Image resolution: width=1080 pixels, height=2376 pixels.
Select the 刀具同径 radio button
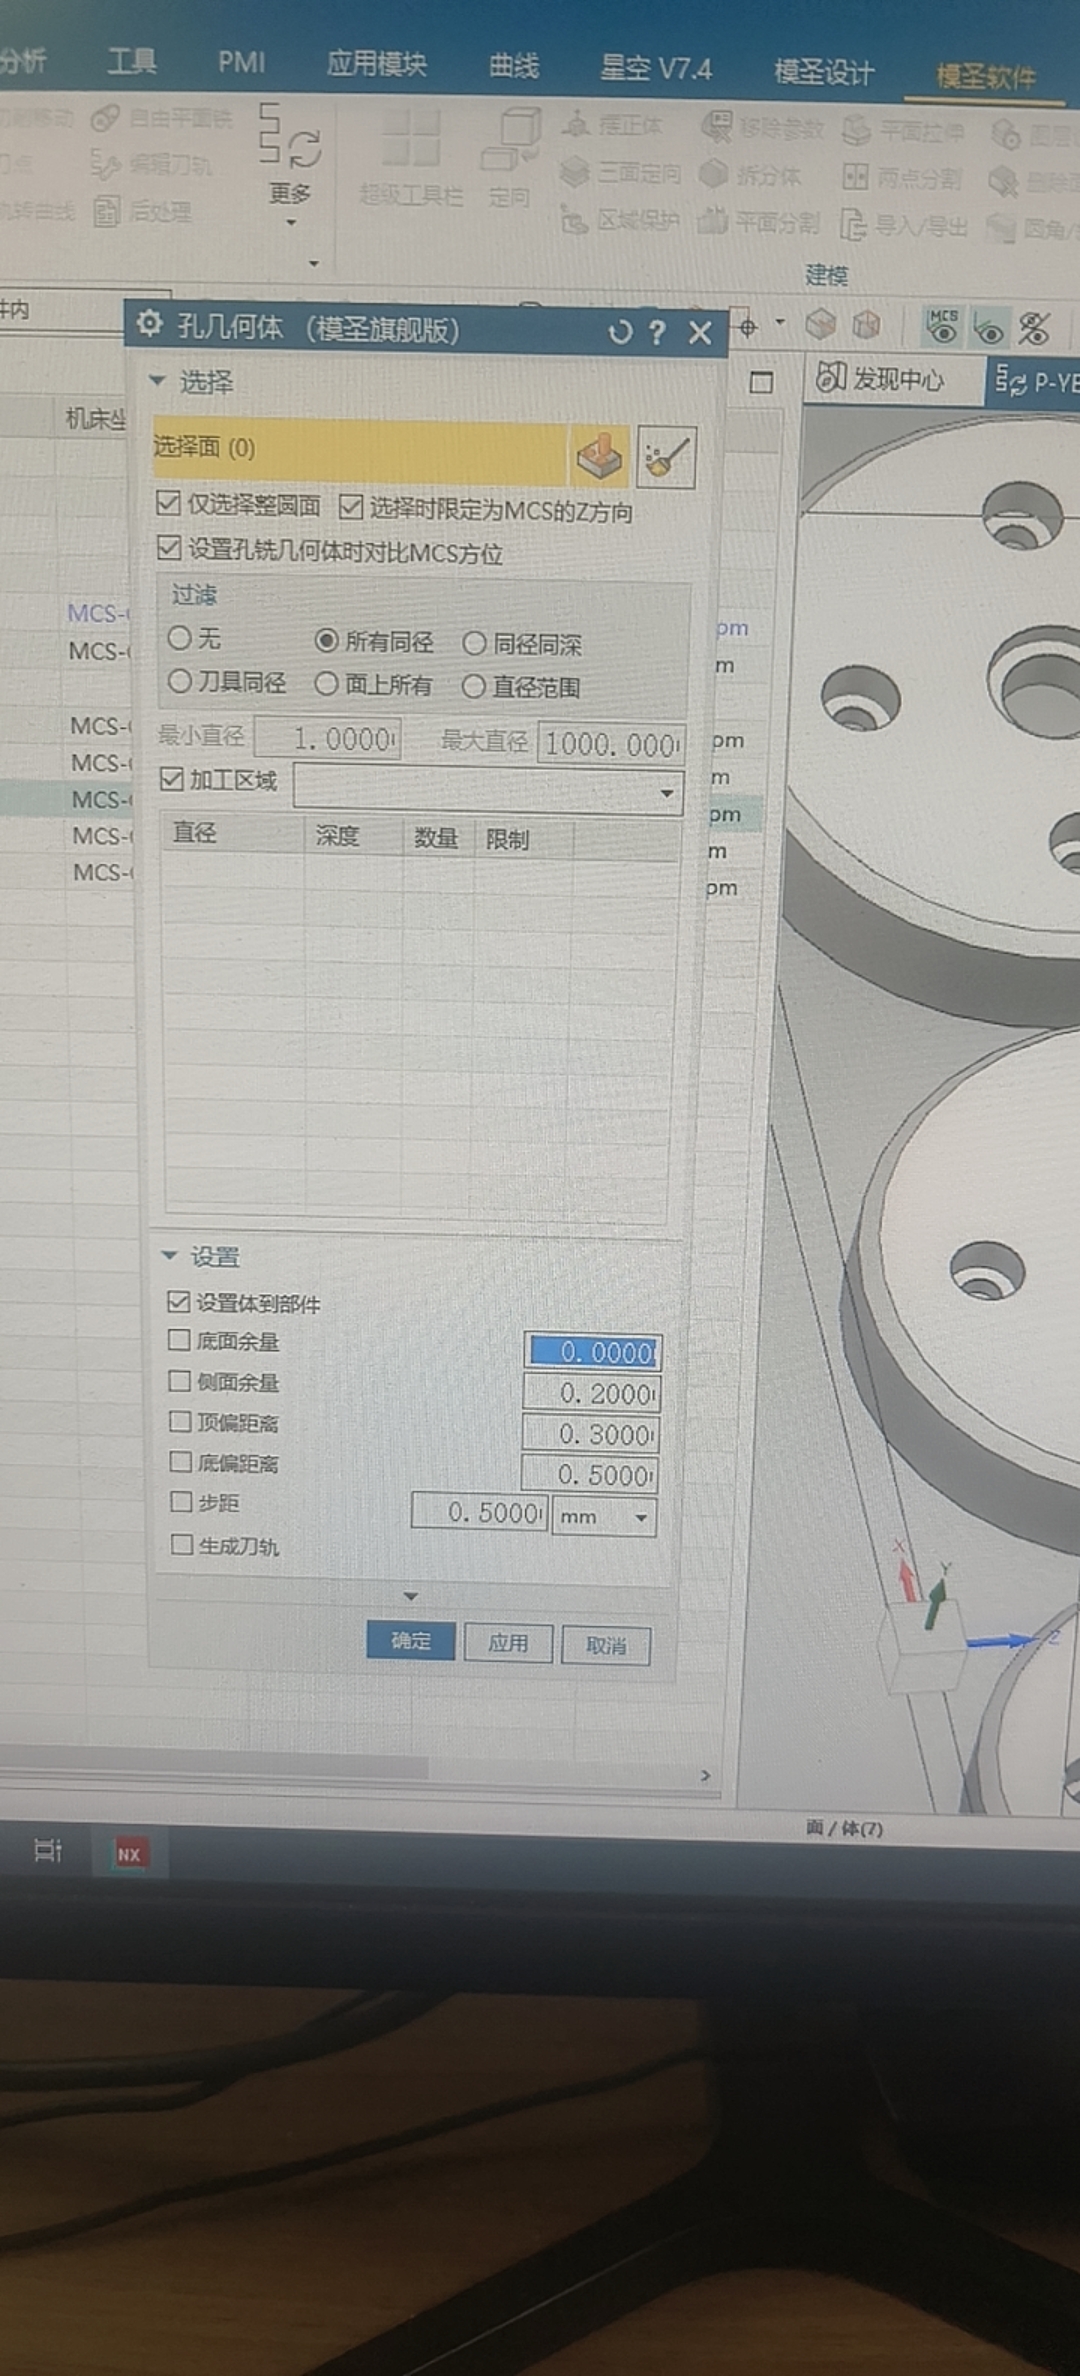coord(179,681)
